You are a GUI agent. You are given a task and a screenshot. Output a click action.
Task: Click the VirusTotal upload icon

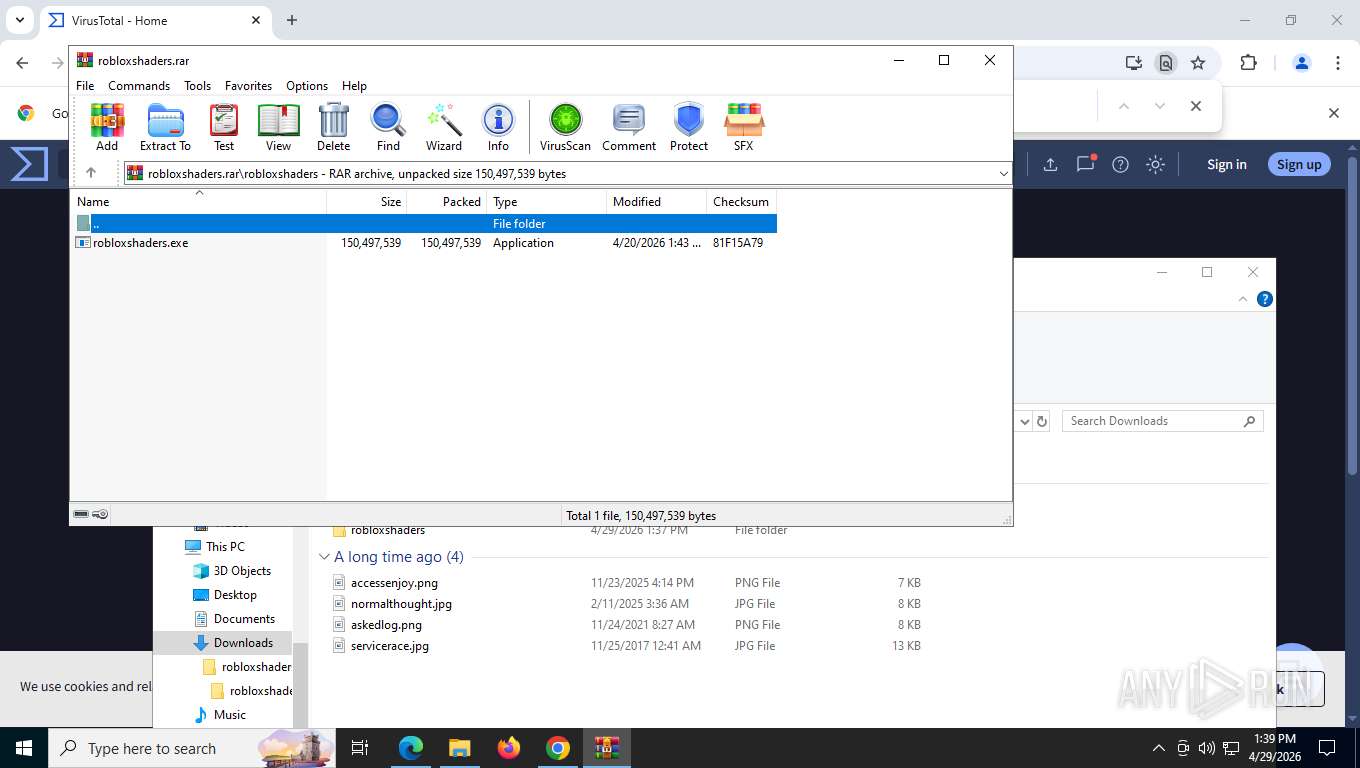[1050, 165]
